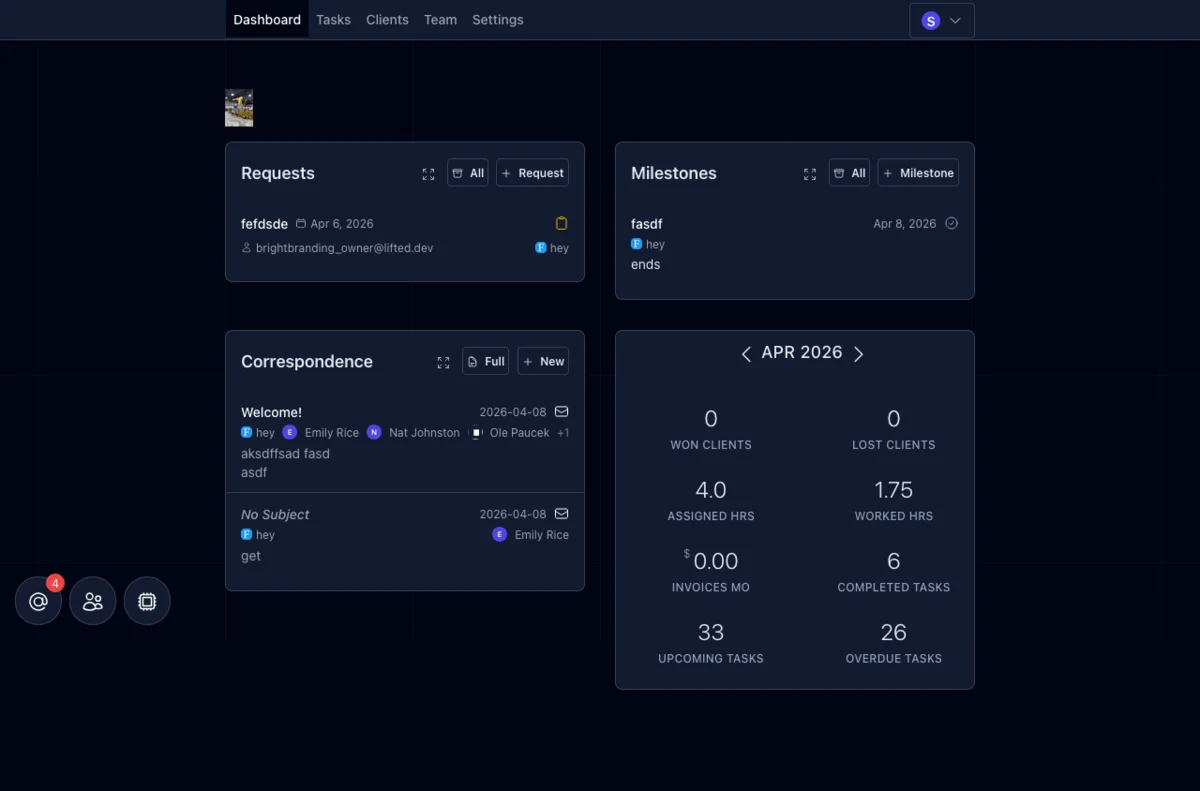The width and height of the screenshot is (1200, 791).
Task: Open the mentions button showing 4 notifications
Action: click(37, 601)
